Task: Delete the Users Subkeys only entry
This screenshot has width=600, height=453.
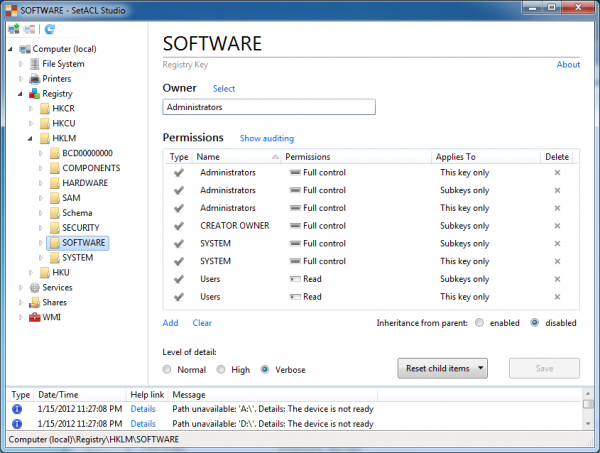Action: point(557,279)
